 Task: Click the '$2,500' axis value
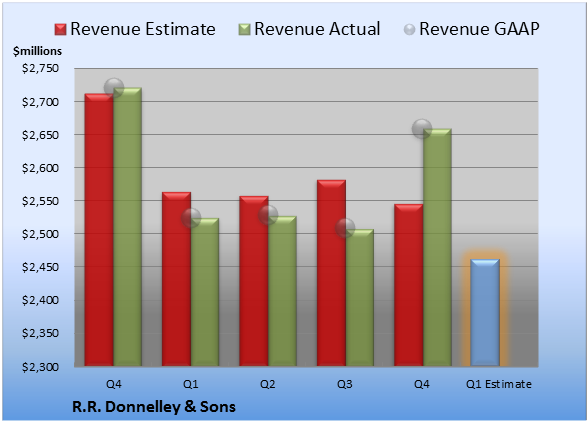(x=40, y=234)
